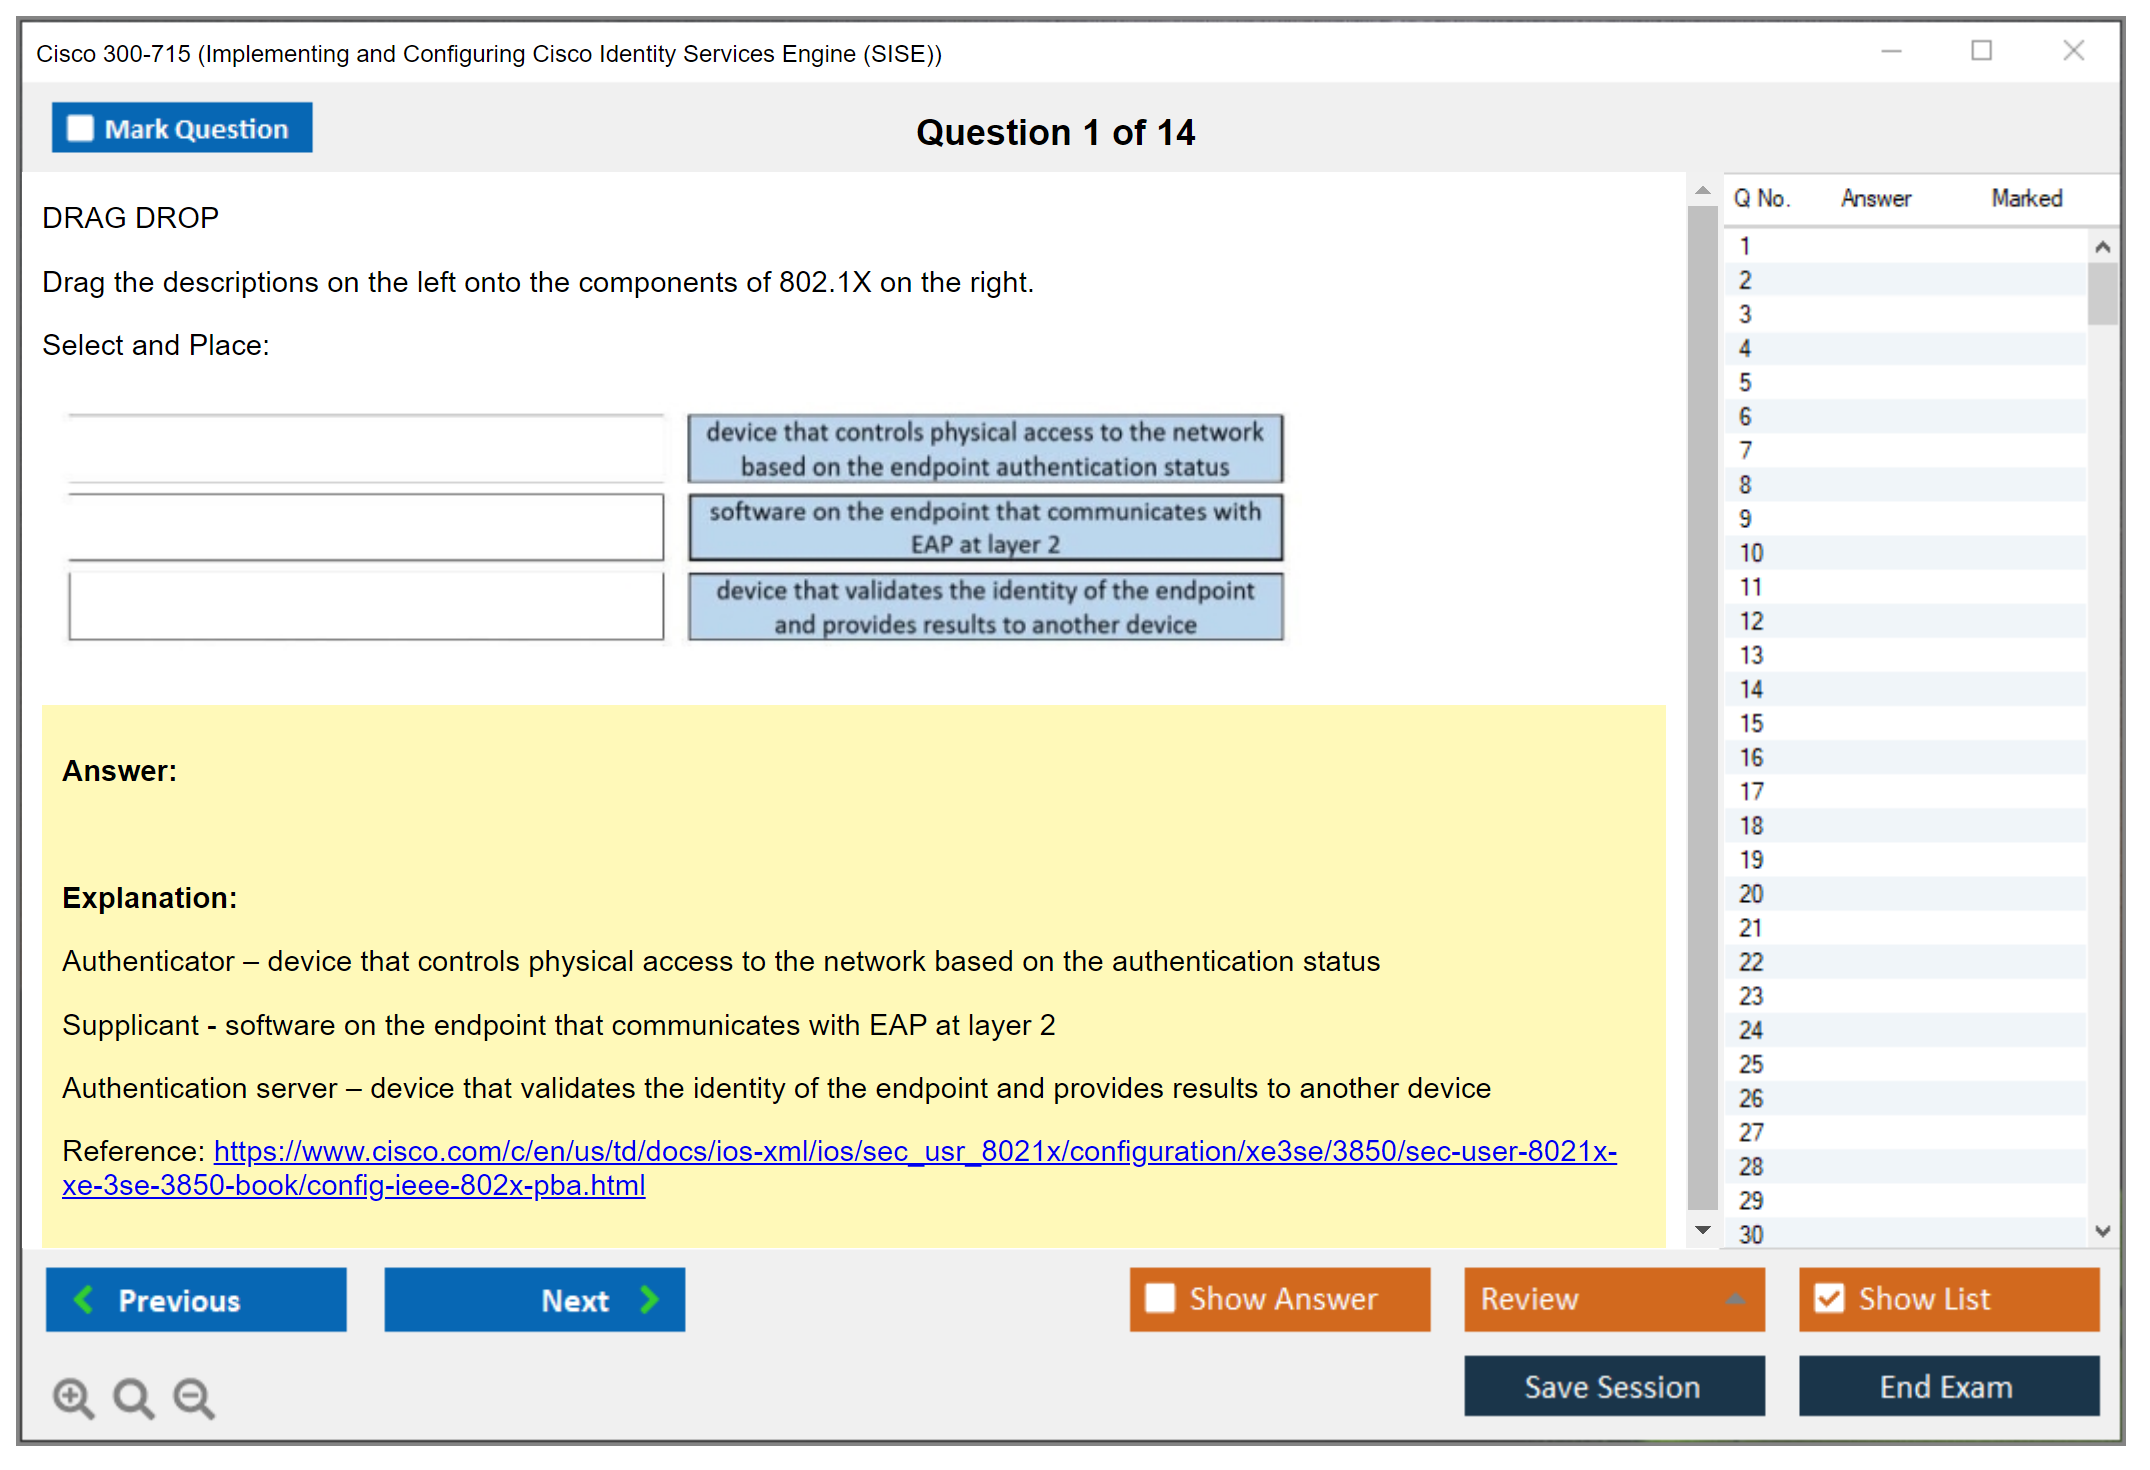2150x1470 pixels.
Task: Click the right chevron on Next button
Action: tap(649, 1299)
